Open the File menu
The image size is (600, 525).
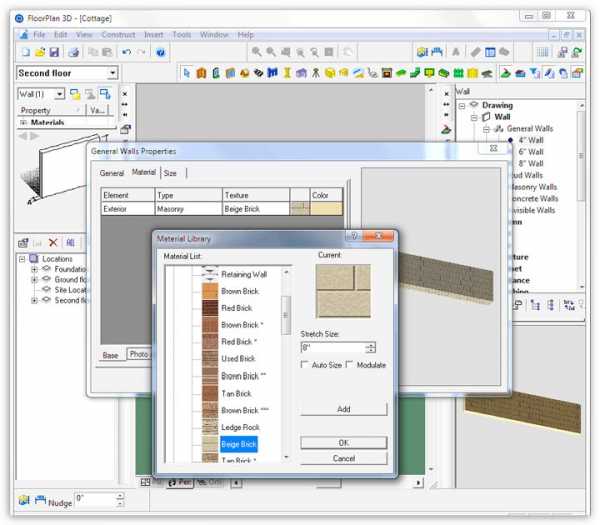(x=39, y=35)
